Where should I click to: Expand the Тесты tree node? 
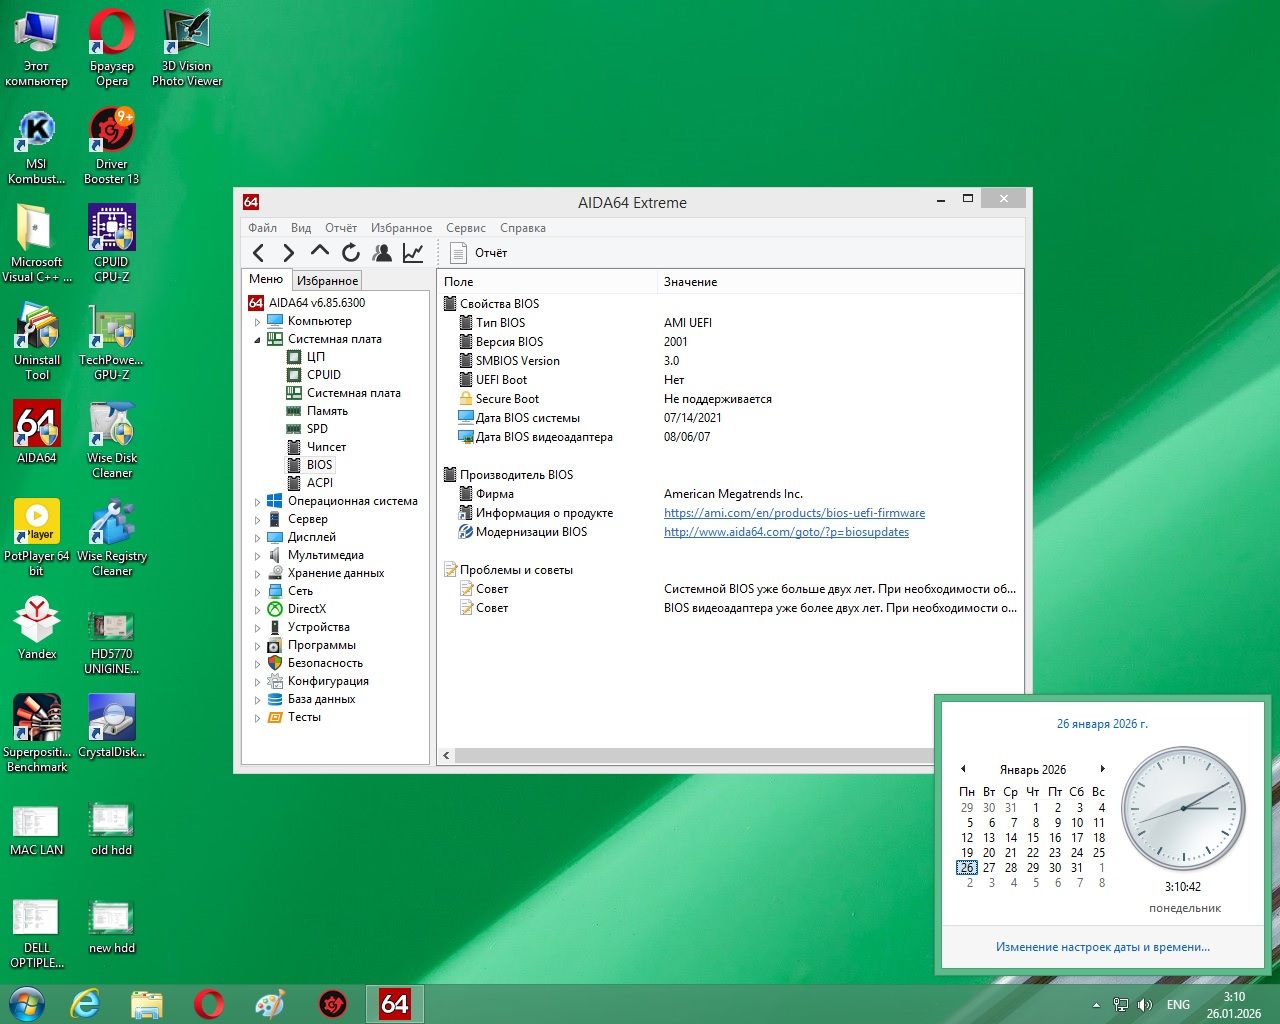coord(257,718)
